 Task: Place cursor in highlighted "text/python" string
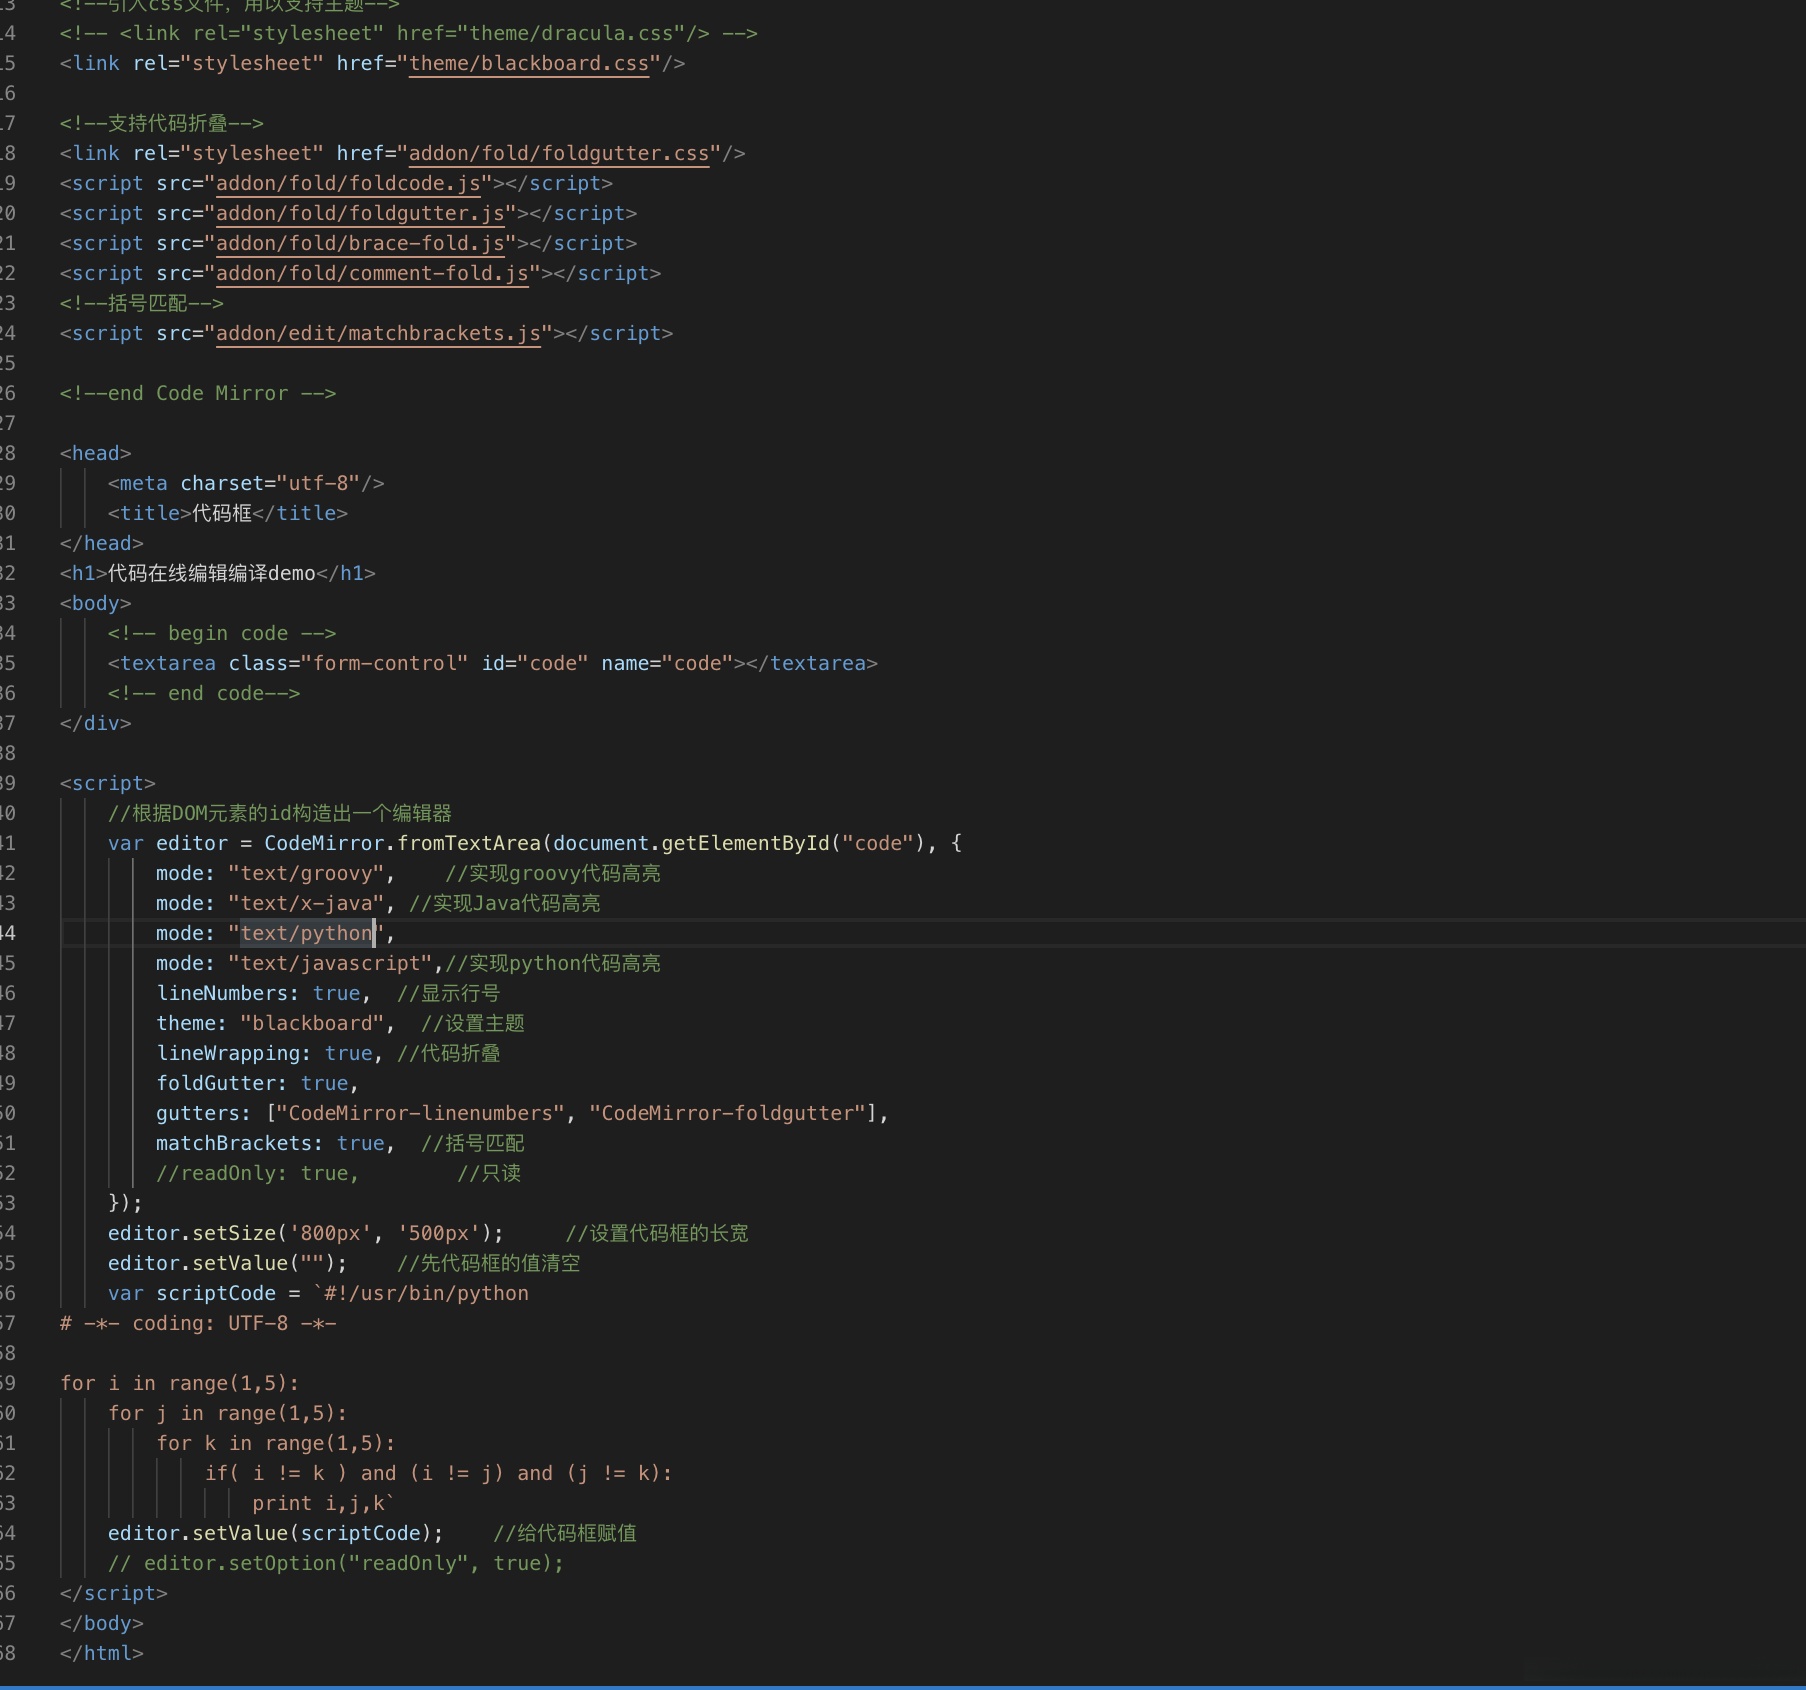(x=306, y=933)
